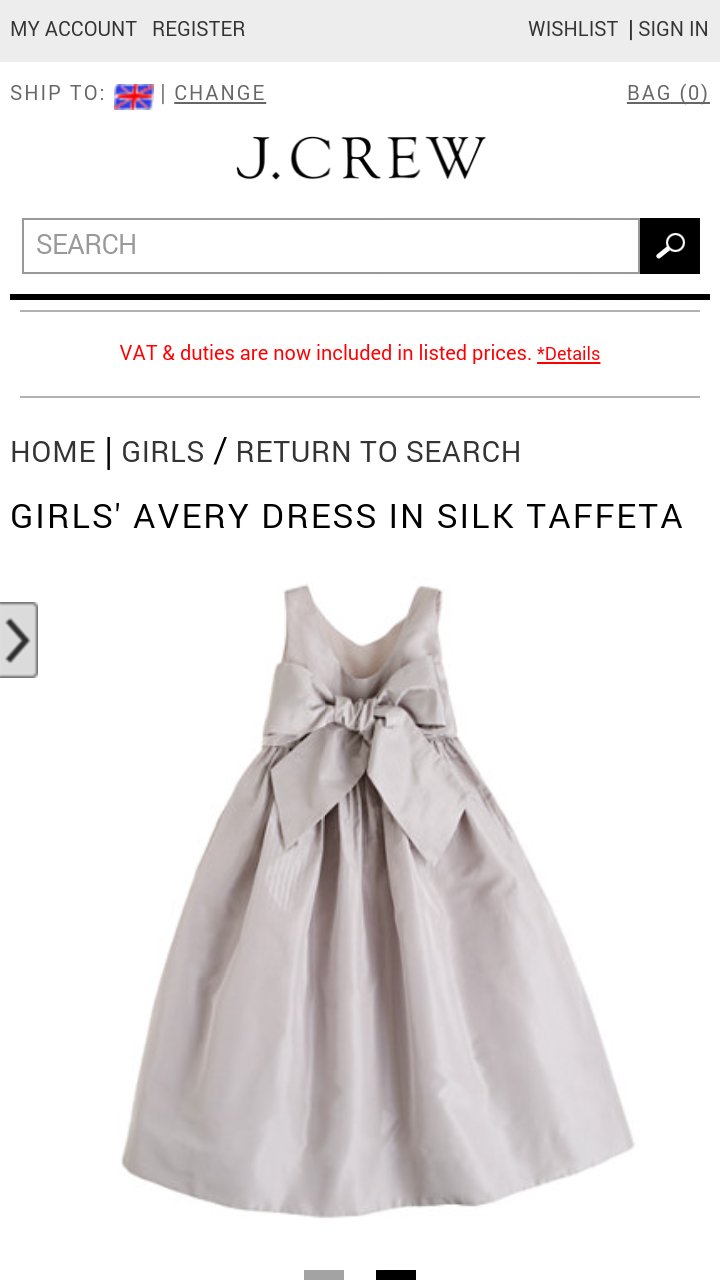This screenshot has width=720, height=1280.
Task: Click the red VAT & duties notice text
Action: (x=325, y=353)
